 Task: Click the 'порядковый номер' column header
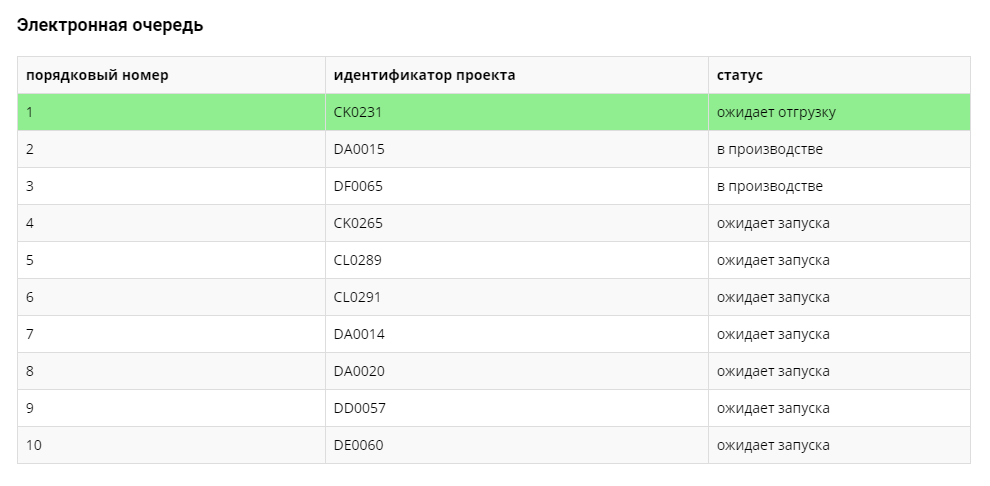pyautogui.click(x=97, y=75)
